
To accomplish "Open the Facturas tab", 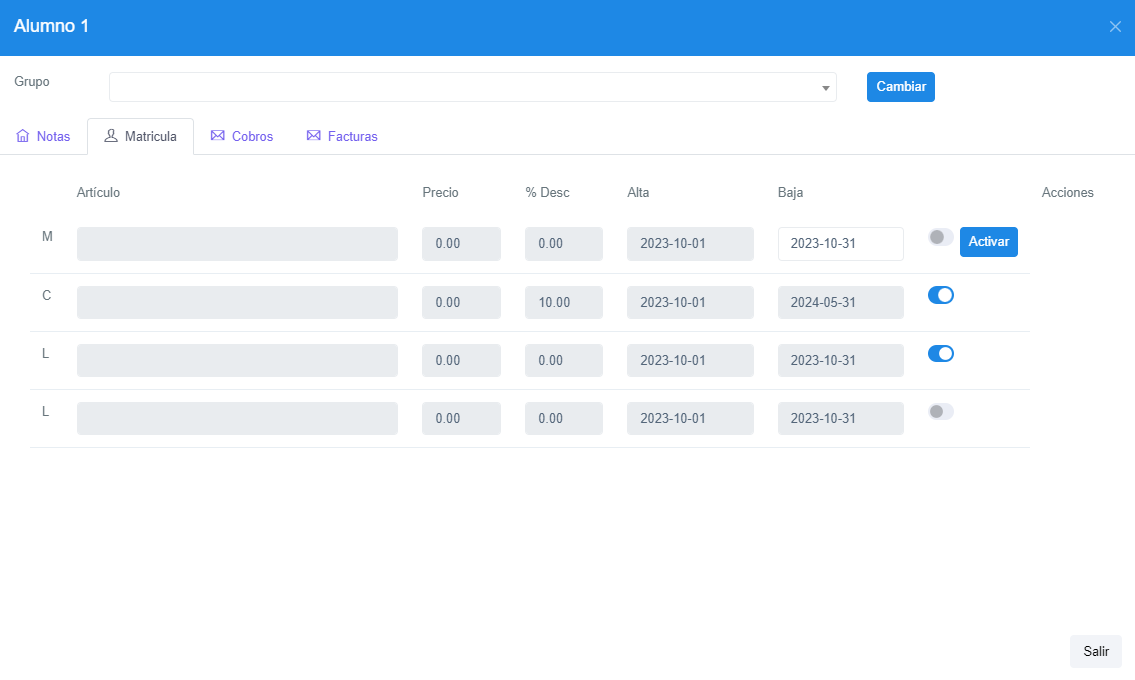I will point(352,136).
